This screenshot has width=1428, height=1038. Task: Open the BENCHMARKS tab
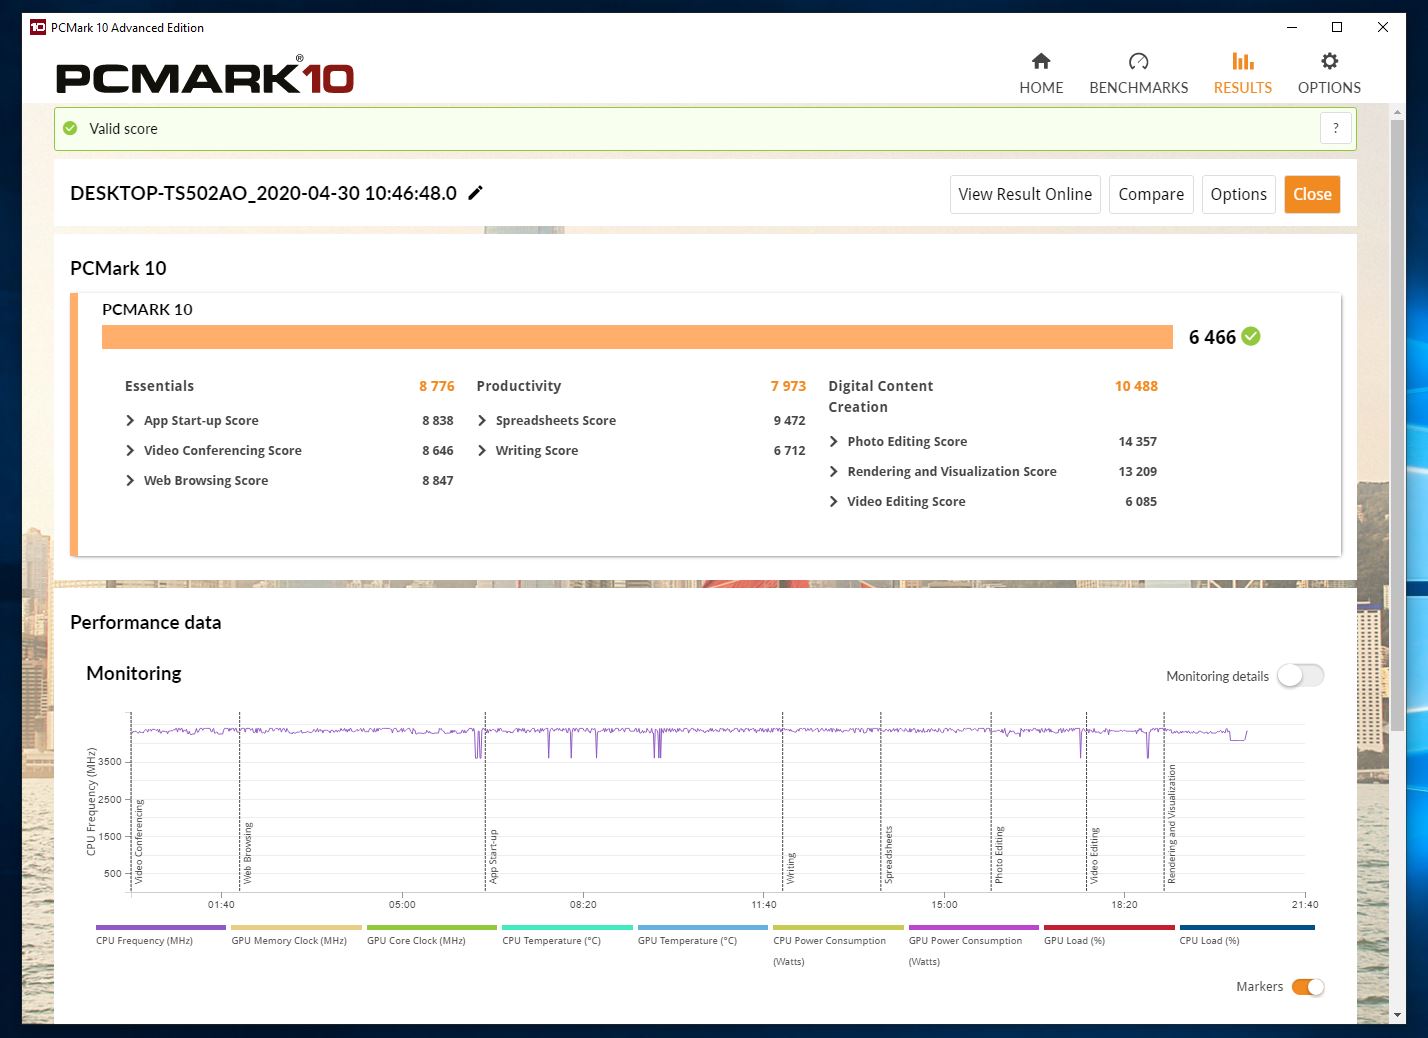point(1138,74)
